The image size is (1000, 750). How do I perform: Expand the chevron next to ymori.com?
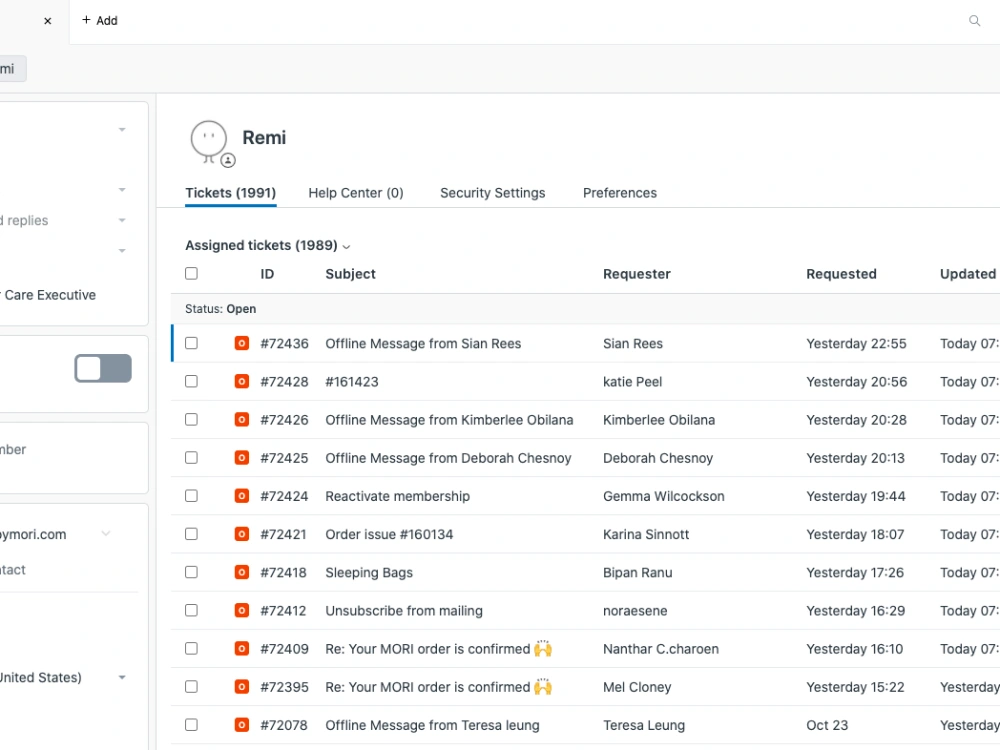(x=106, y=534)
